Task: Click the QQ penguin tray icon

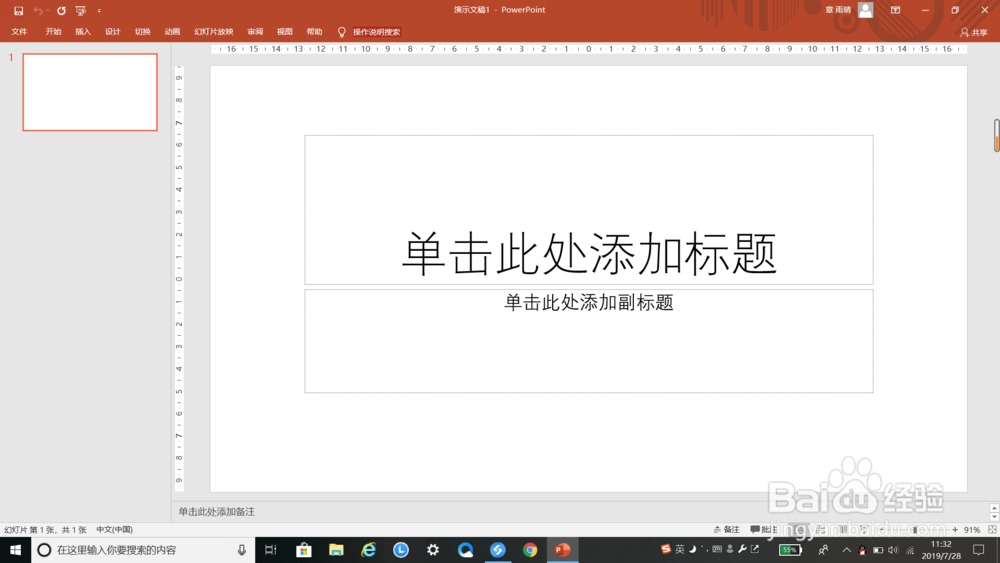Action: [x=862, y=550]
